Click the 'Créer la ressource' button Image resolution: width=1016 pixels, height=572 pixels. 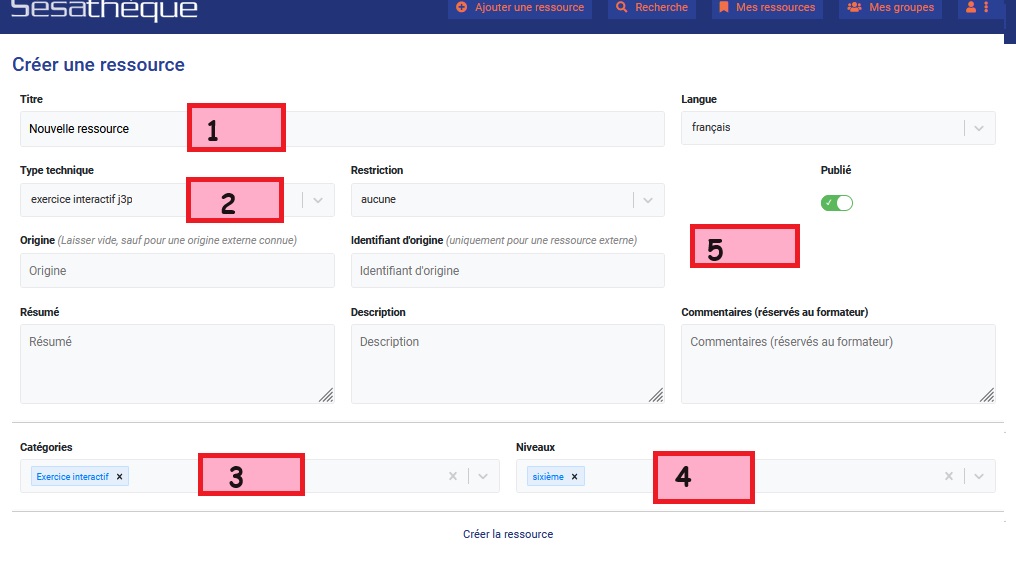pos(508,534)
